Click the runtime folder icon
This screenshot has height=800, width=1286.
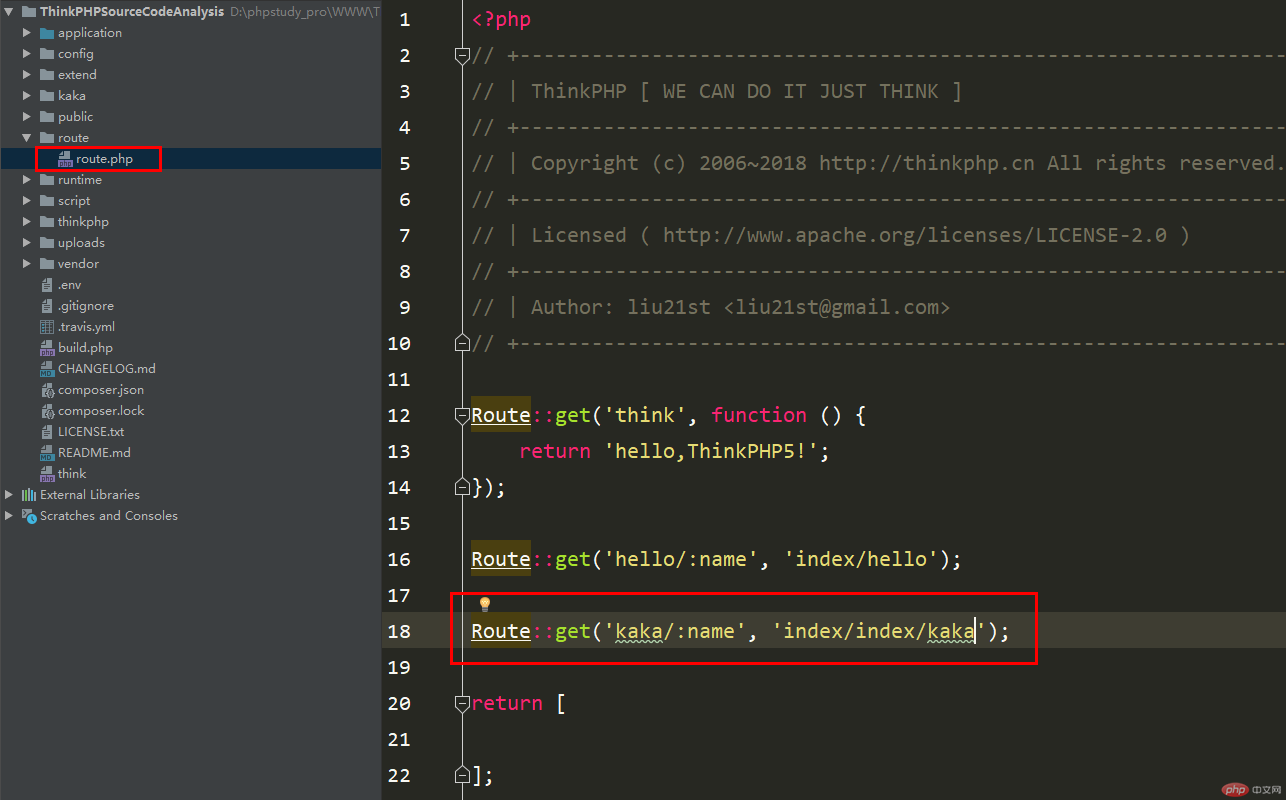click(x=47, y=180)
